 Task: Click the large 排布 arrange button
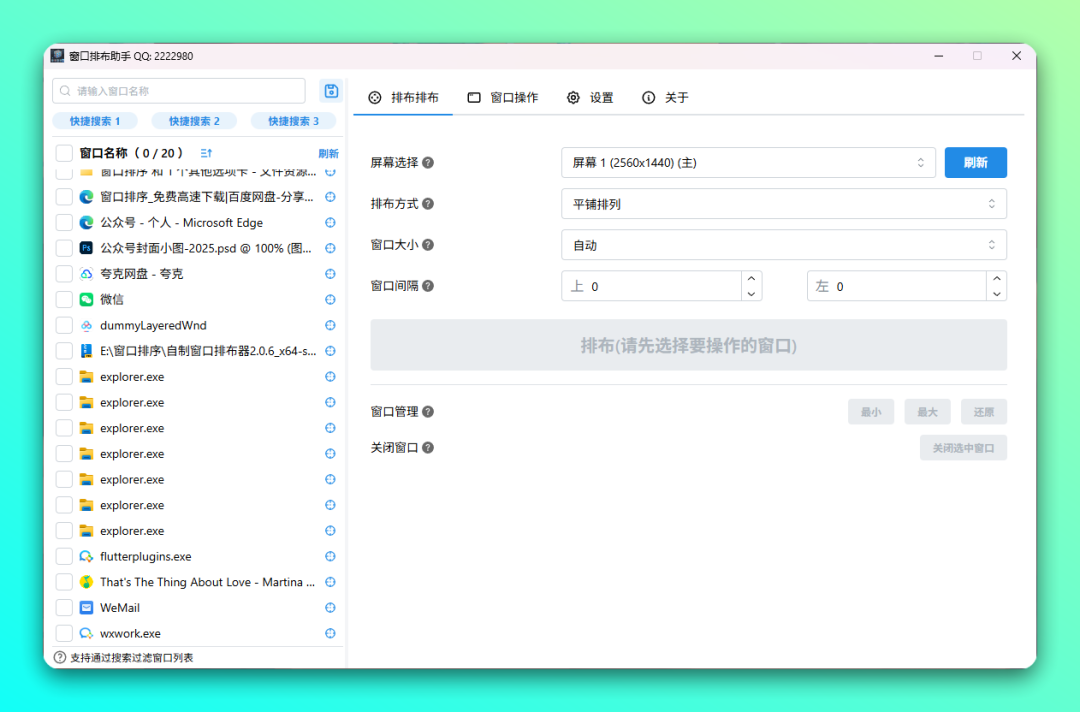pos(688,345)
